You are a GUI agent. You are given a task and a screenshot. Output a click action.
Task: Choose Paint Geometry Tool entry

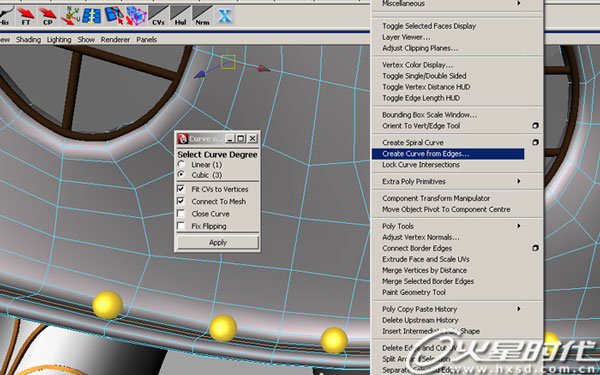tap(414, 292)
